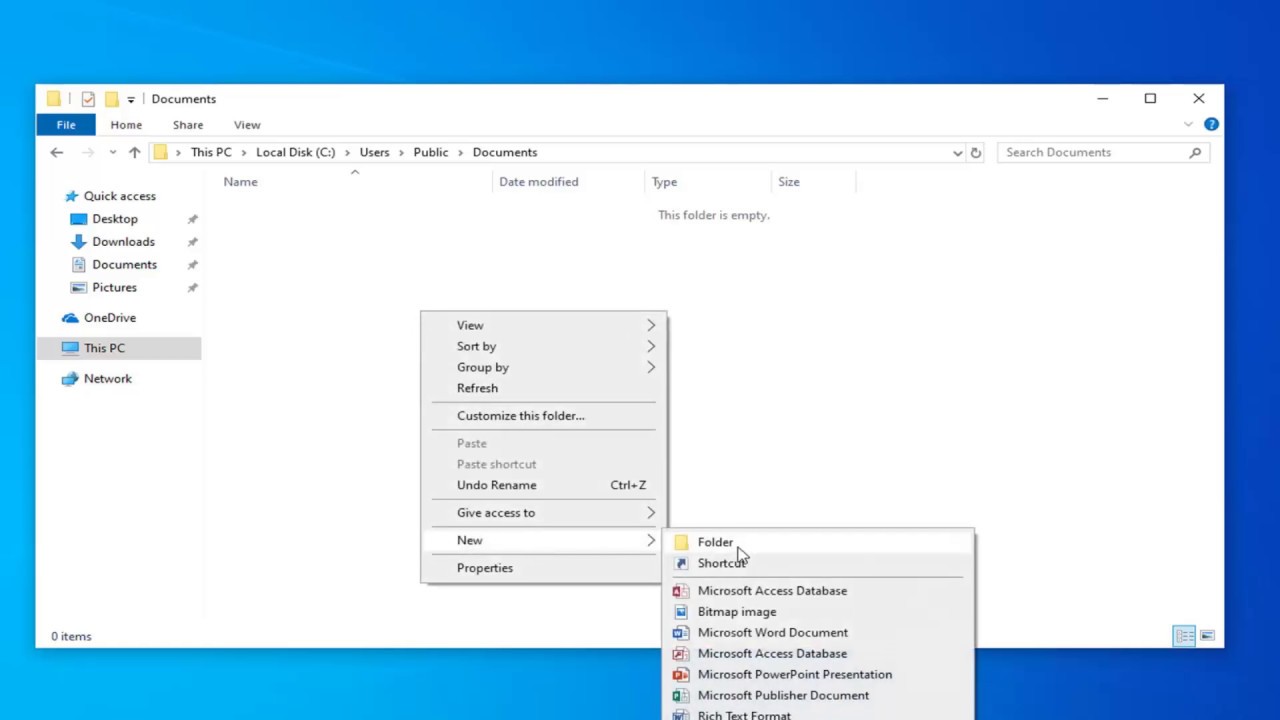Click Documents in the address breadcrumb
The image size is (1280, 720).
(x=505, y=152)
